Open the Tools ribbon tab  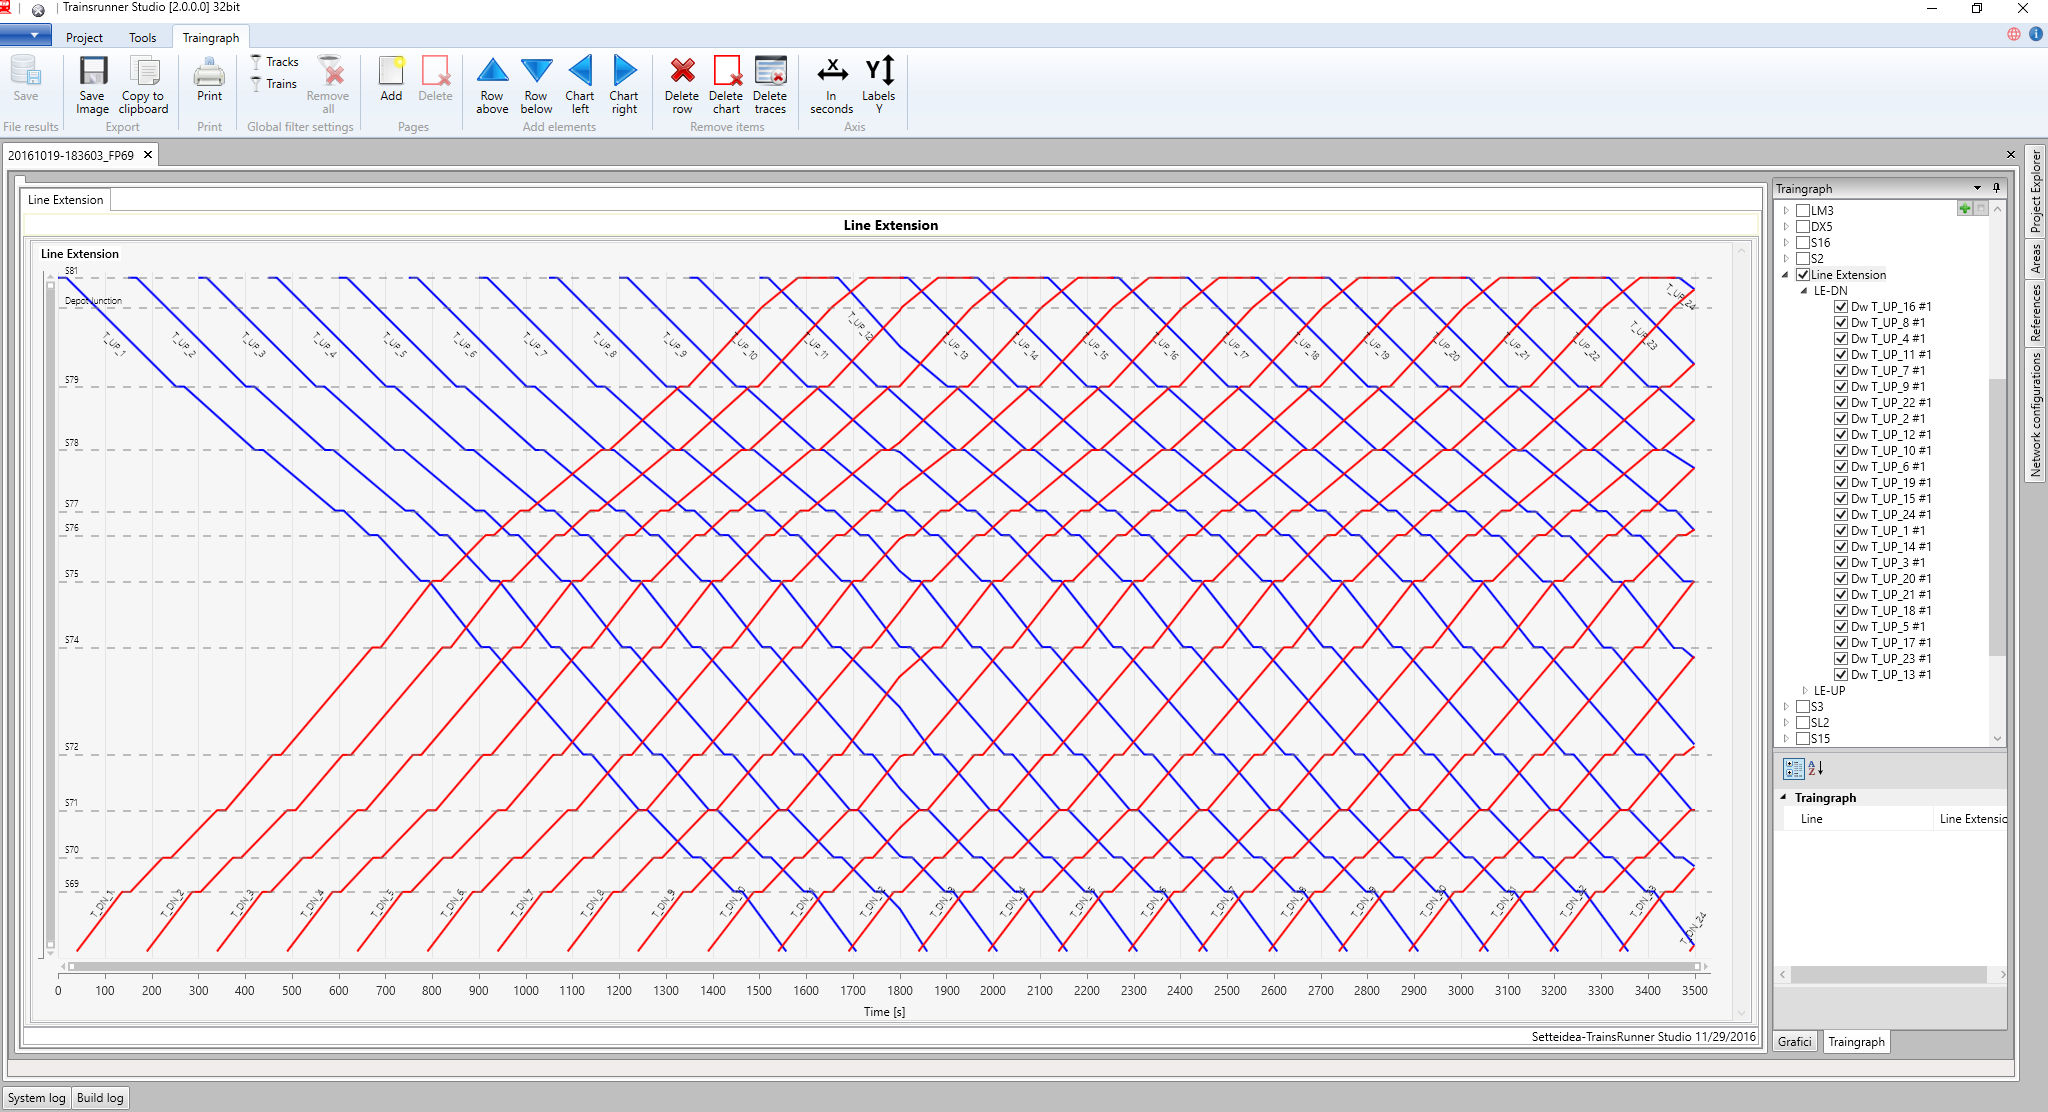coord(143,38)
